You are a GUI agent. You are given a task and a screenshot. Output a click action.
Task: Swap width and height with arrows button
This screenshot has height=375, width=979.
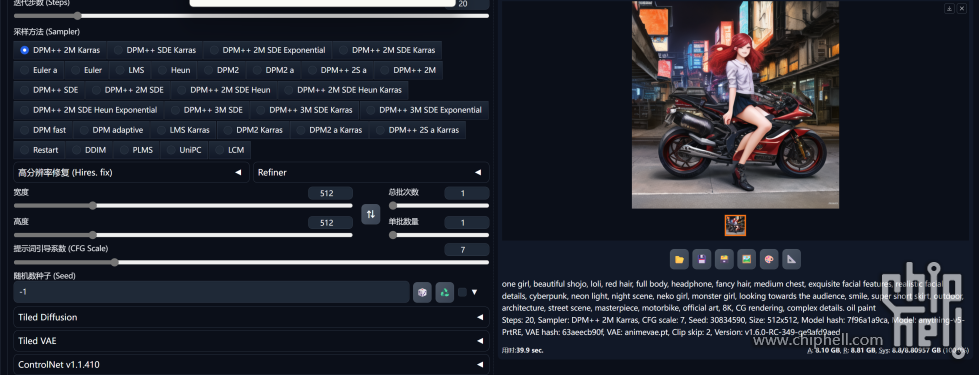pos(371,214)
